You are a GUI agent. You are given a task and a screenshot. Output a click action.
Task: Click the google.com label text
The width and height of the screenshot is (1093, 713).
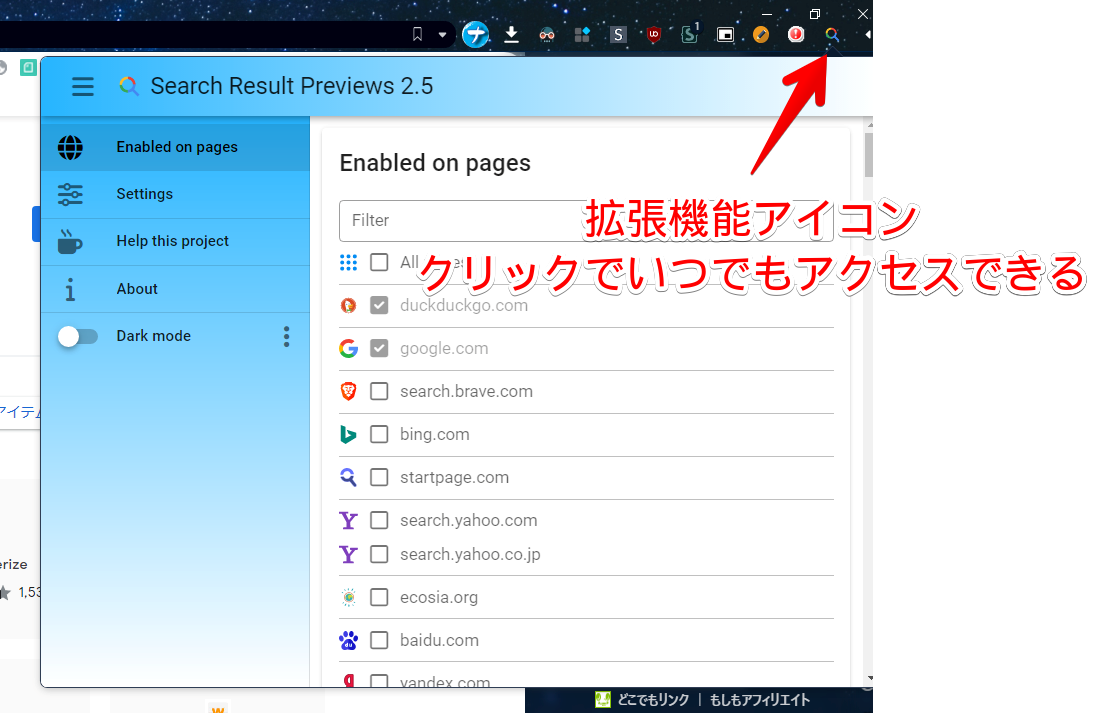coord(444,348)
